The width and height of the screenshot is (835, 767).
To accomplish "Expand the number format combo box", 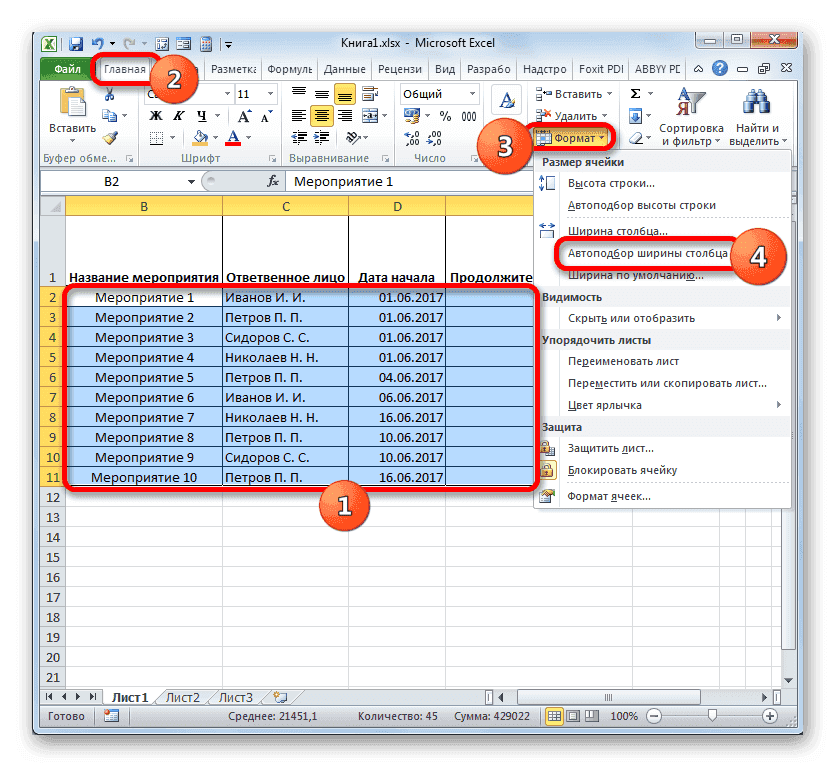I will click(x=472, y=93).
